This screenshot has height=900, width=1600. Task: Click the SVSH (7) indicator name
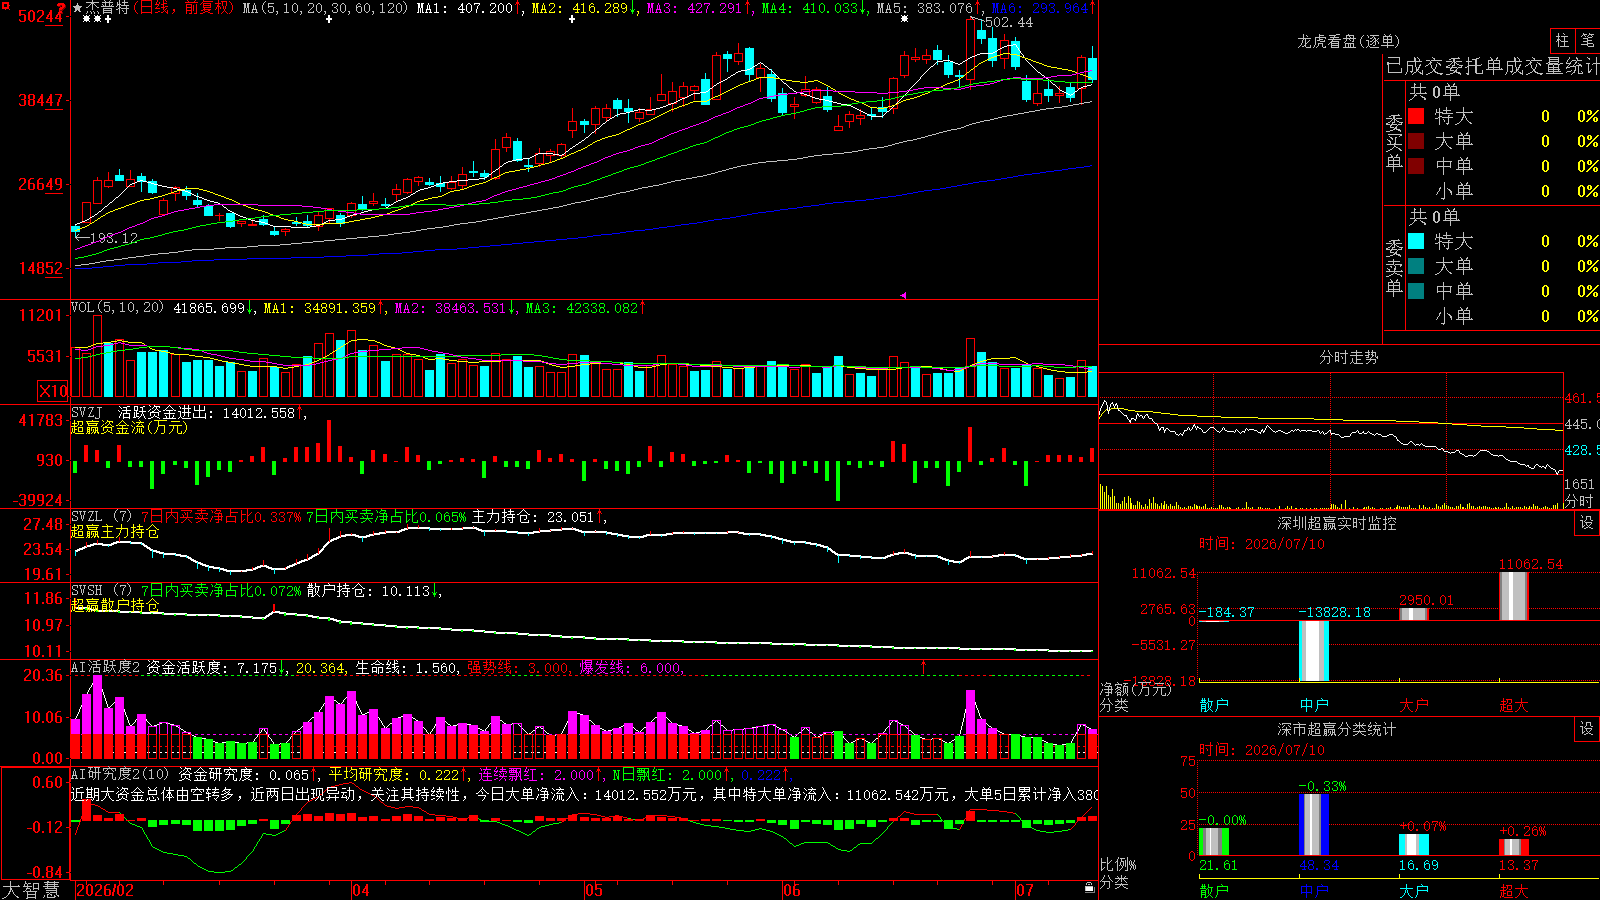pyautogui.click(x=101, y=591)
